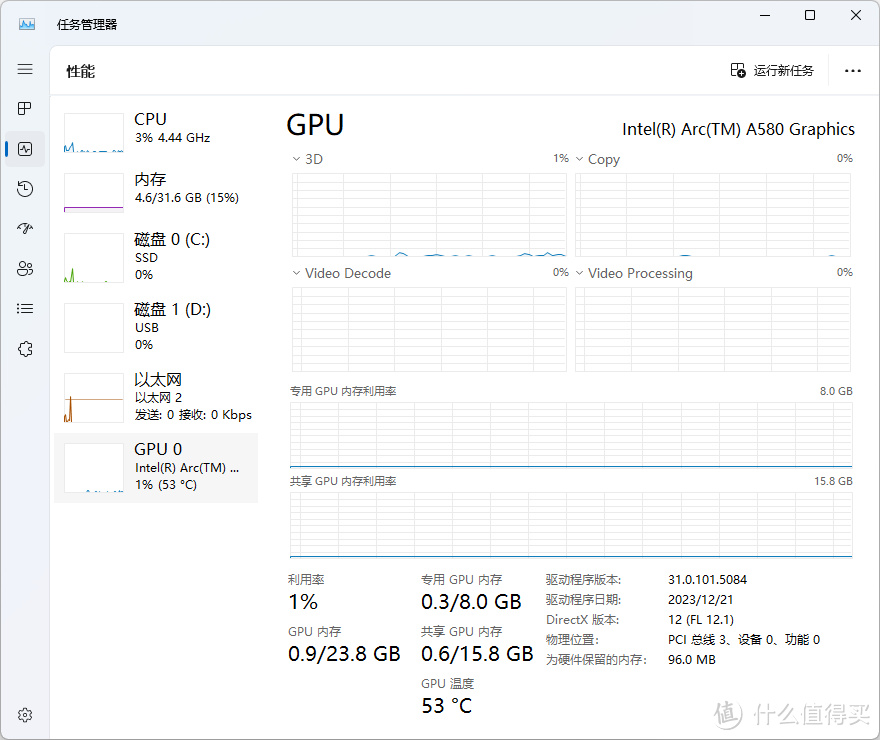Click the 3D engine usage graph
880x740 pixels.
(429, 215)
